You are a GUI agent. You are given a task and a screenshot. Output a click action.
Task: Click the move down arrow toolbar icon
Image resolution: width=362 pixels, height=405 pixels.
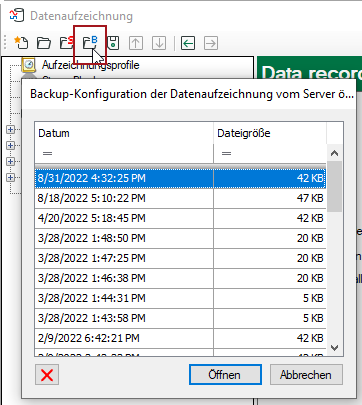[159, 43]
